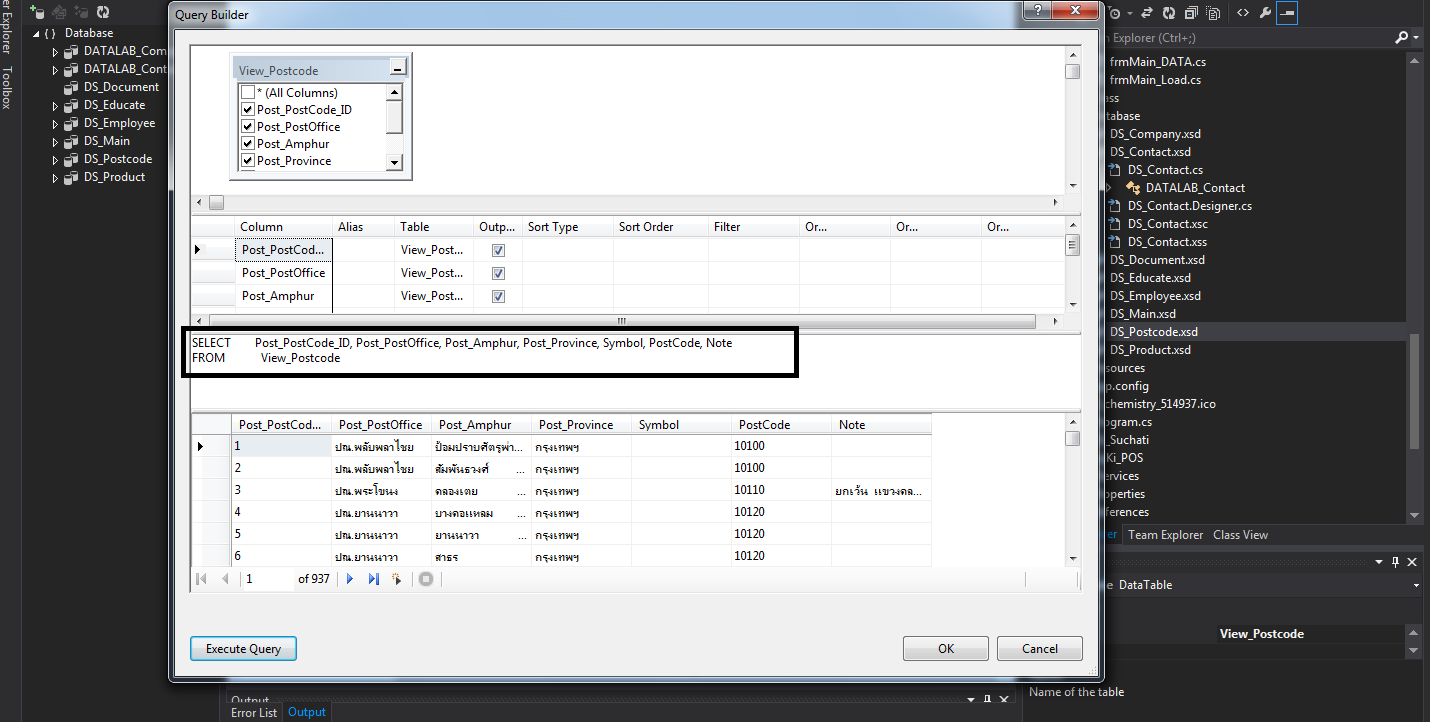
Task: Click the Show All Files icon
Action: point(1213,13)
